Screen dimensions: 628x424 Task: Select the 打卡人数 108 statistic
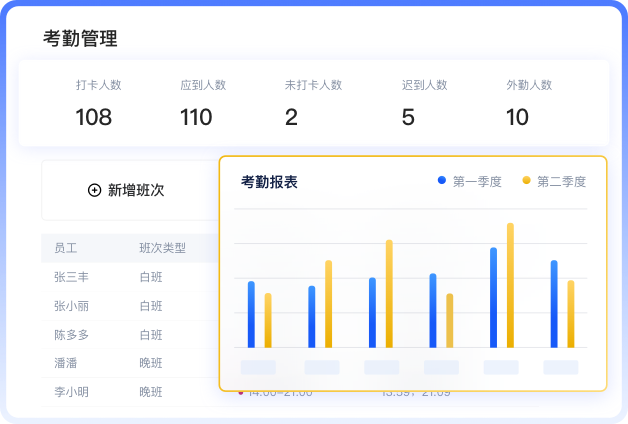point(99,102)
